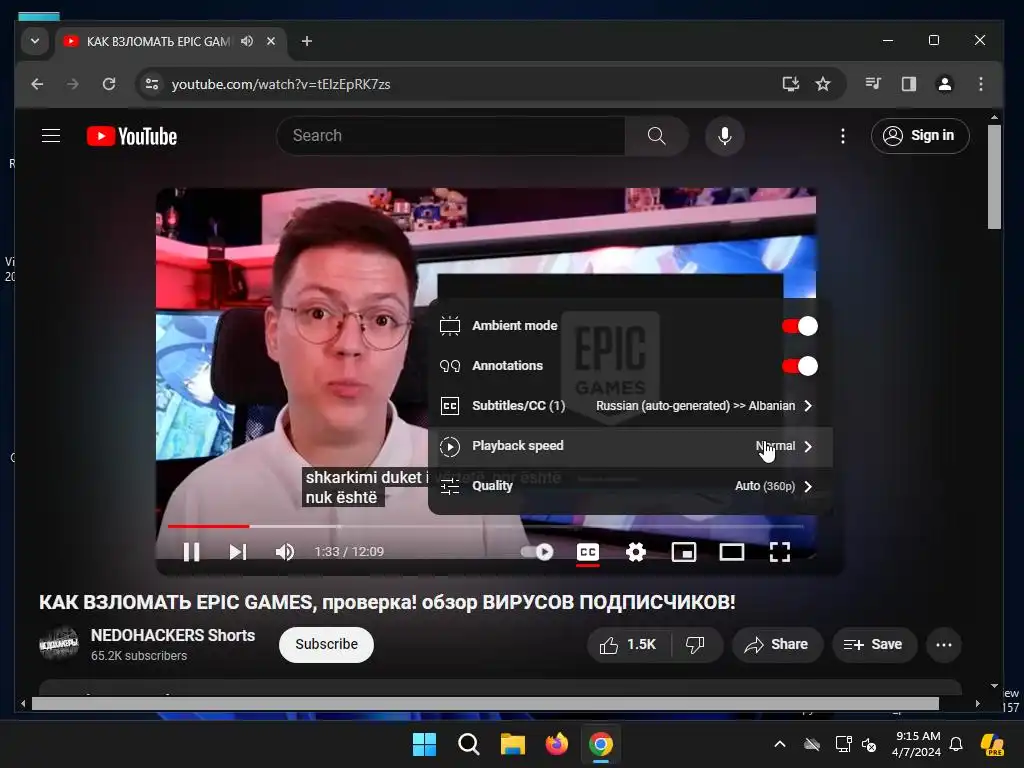The image size is (1024, 768).
Task: Reload the page in Chrome
Action: (x=109, y=84)
